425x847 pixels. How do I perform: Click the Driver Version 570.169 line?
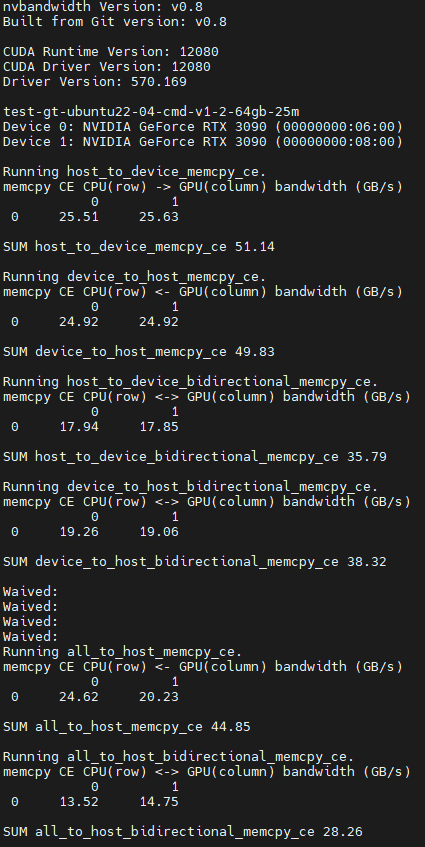pos(95,82)
